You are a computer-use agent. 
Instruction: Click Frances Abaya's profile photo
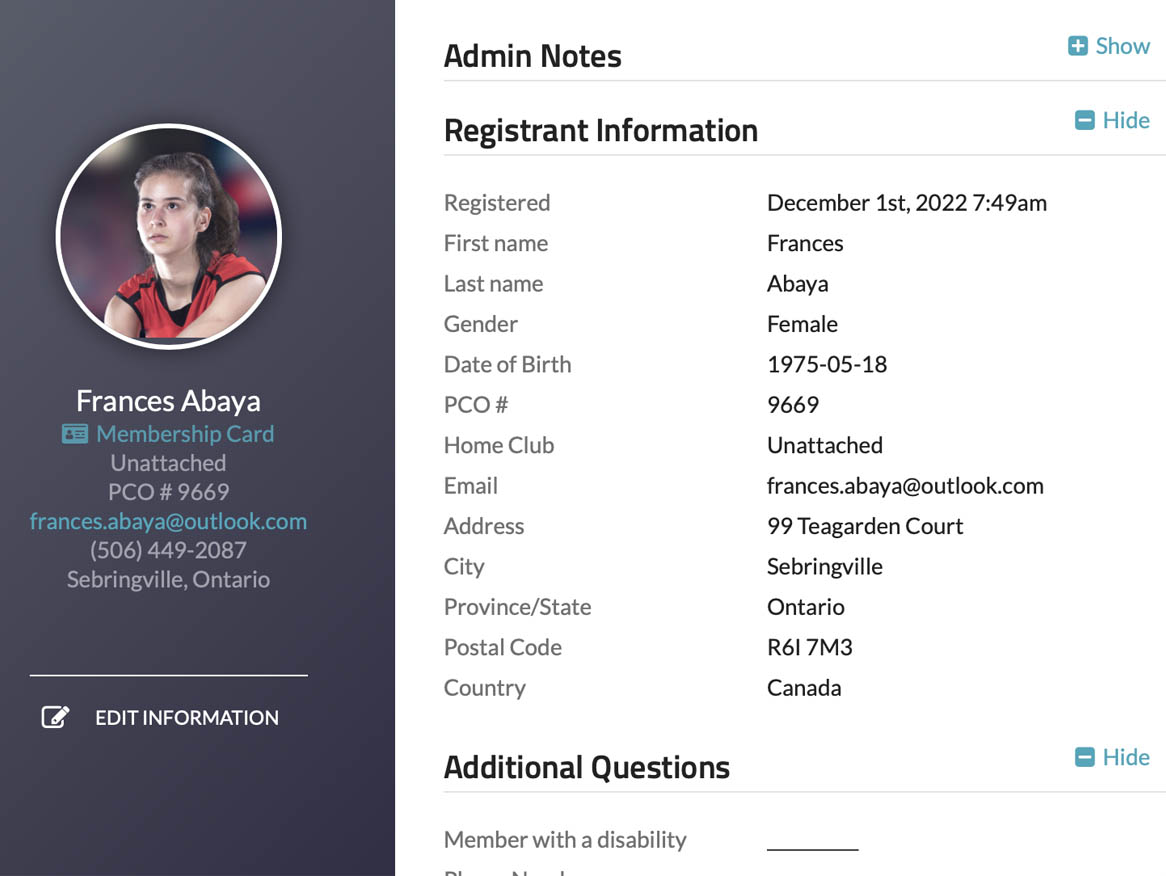click(169, 236)
